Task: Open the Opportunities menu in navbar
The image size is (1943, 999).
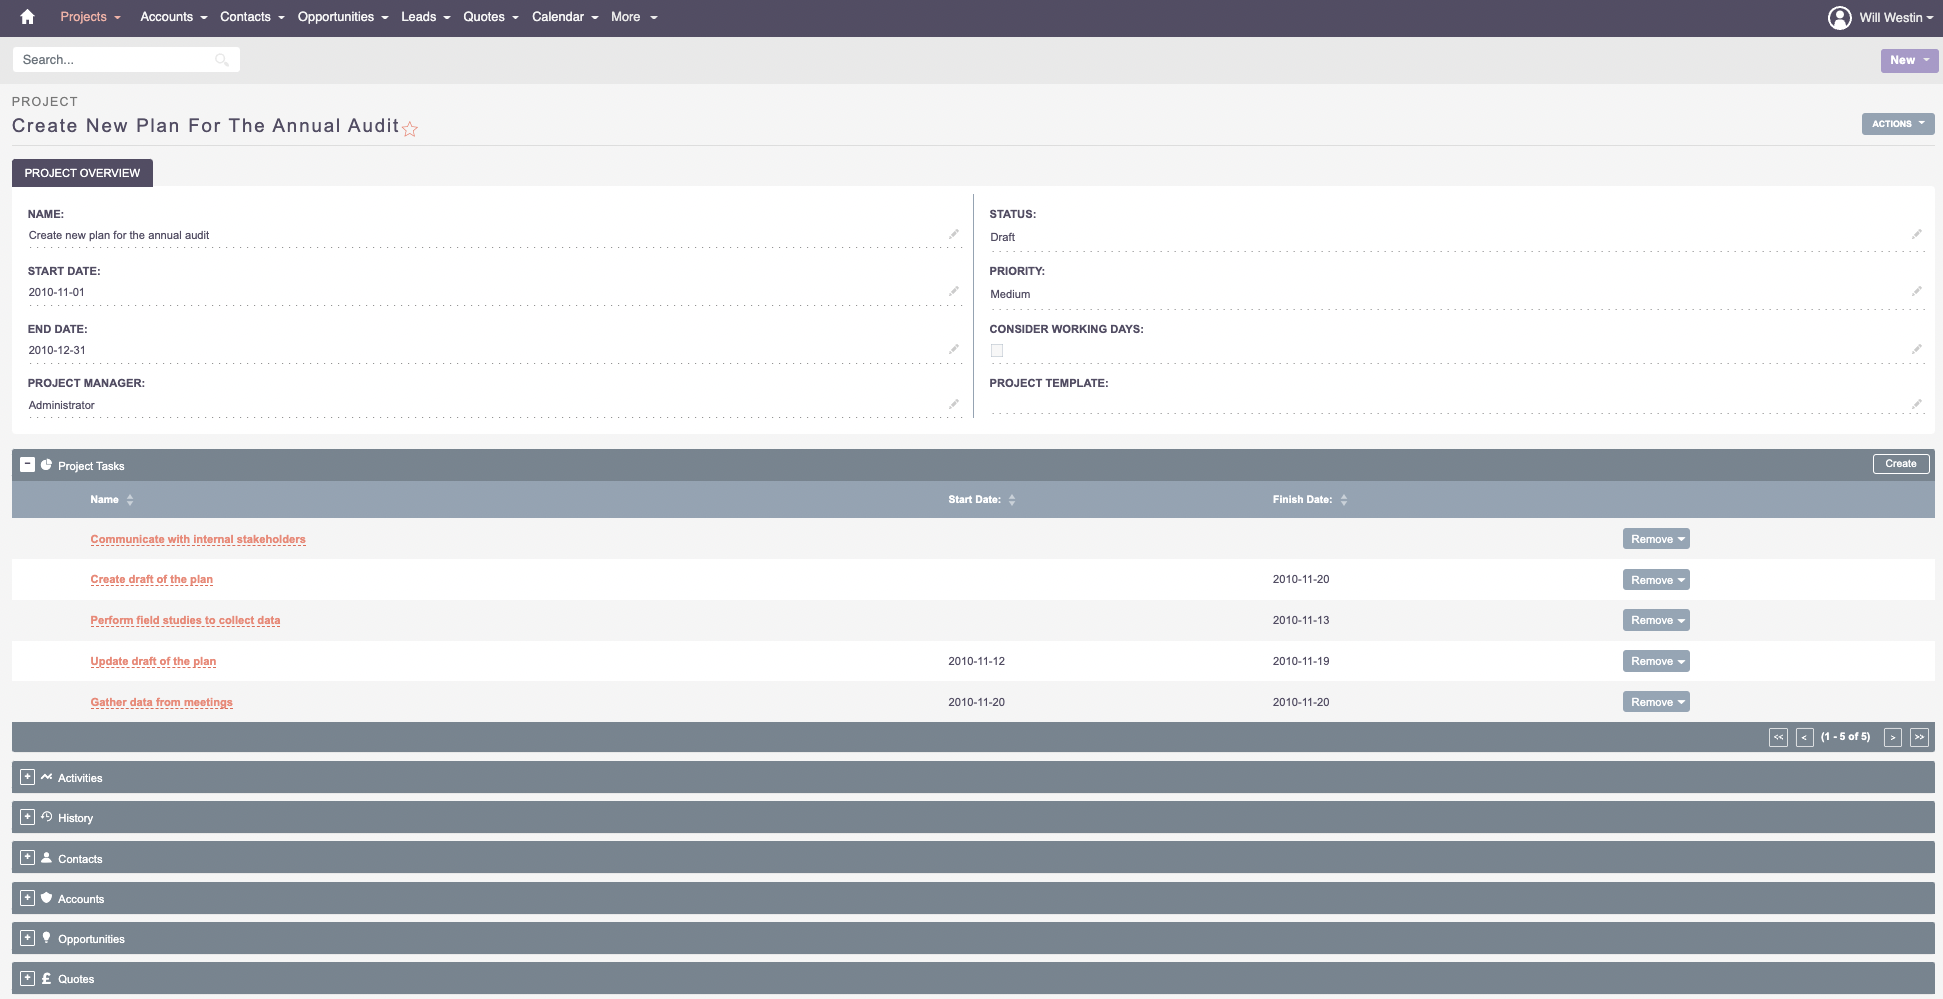Action: (x=342, y=17)
